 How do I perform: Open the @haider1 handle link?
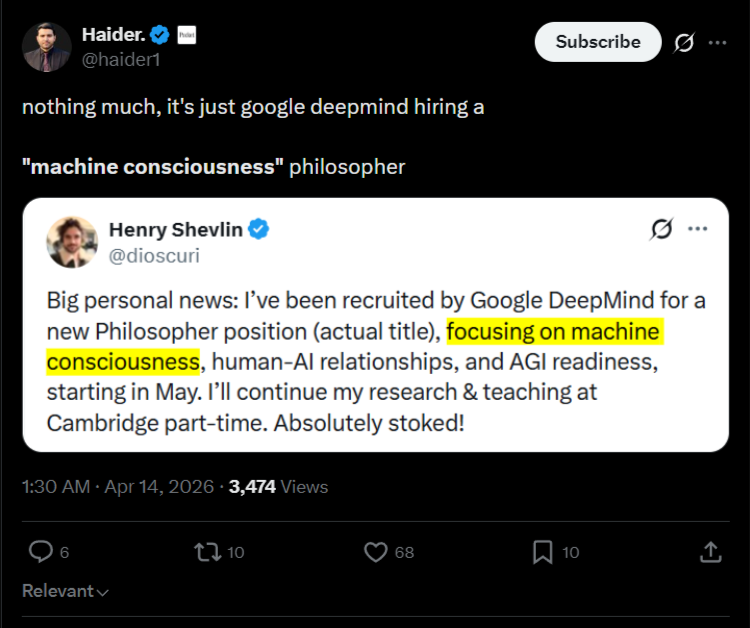coord(121,59)
